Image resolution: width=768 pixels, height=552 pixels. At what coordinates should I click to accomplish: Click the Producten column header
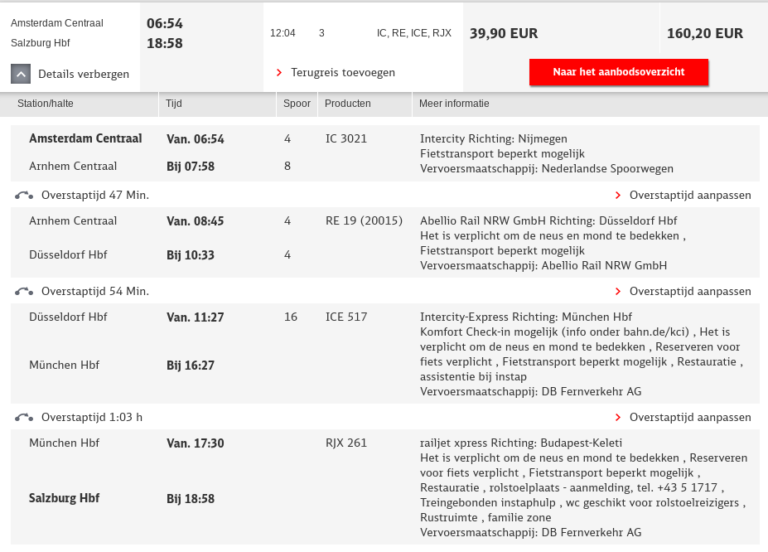coord(348,103)
